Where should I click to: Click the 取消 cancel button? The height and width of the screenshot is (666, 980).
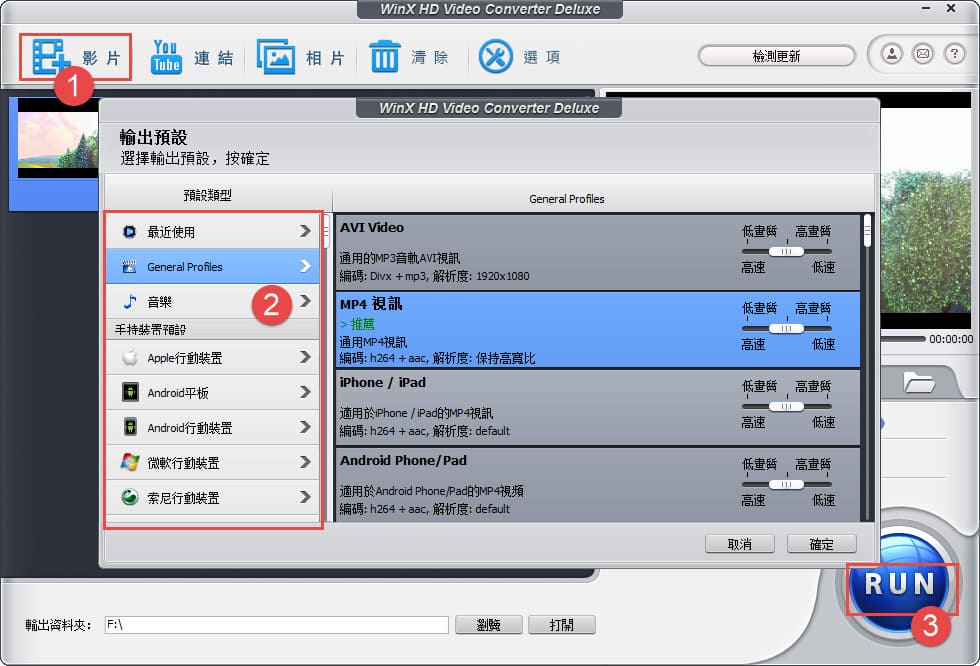pos(739,544)
